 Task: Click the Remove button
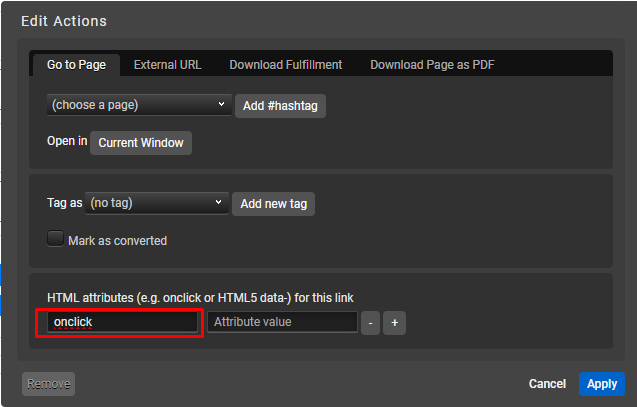click(x=48, y=384)
